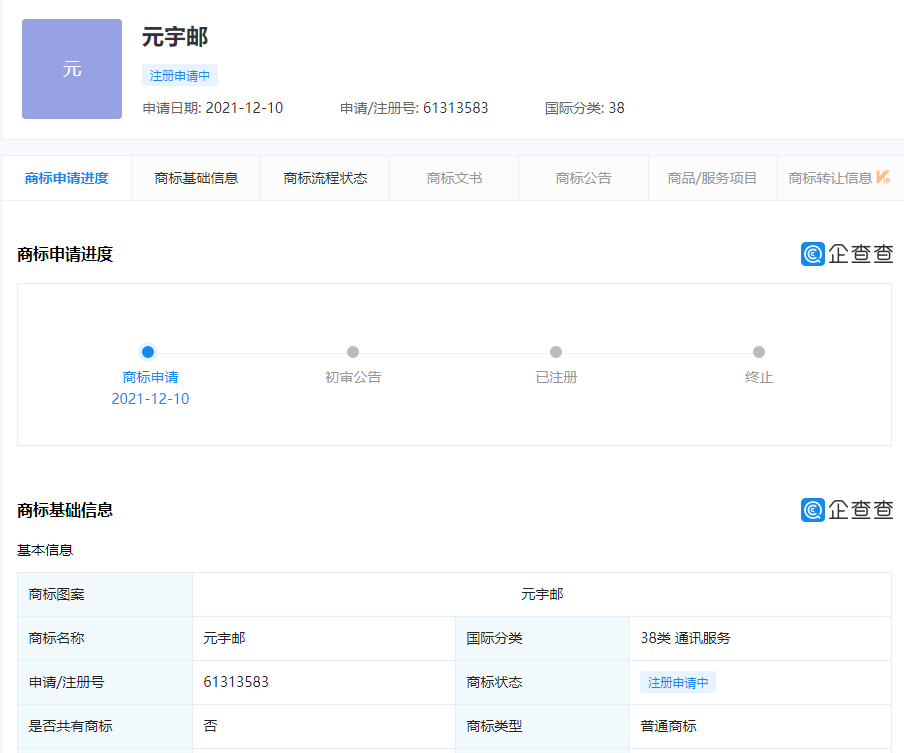This screenshot has height=753, width=904.
Task: Click the VIP icon beside 商标转让信息
Action: (x=883, y=177)
